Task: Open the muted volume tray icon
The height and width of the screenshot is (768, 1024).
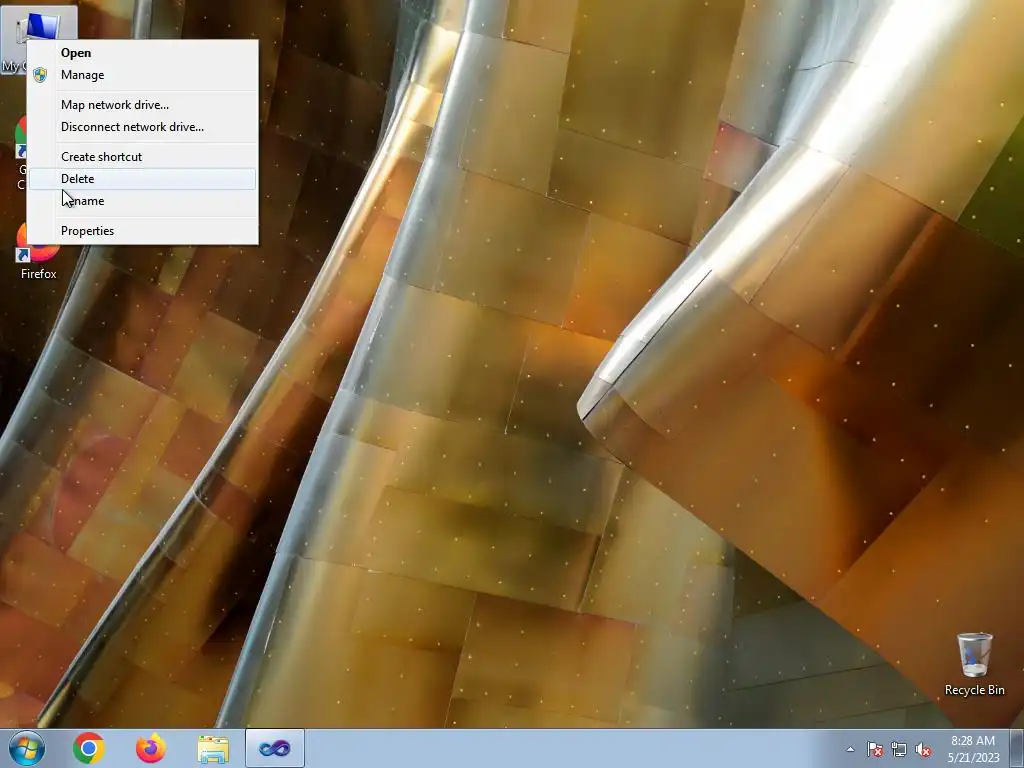Action: pos(923,749)
